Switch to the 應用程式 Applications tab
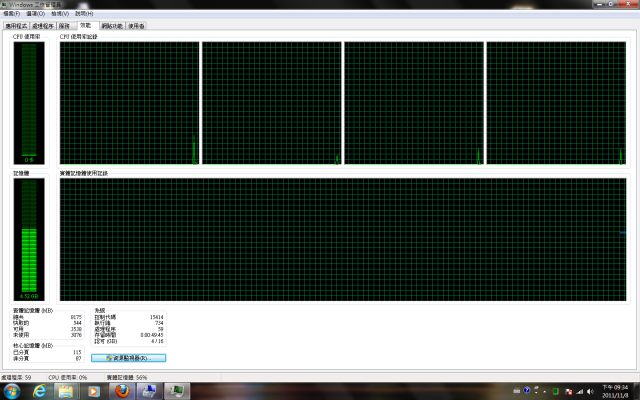Screen dimensions: 640x400 tap(16, 26)
